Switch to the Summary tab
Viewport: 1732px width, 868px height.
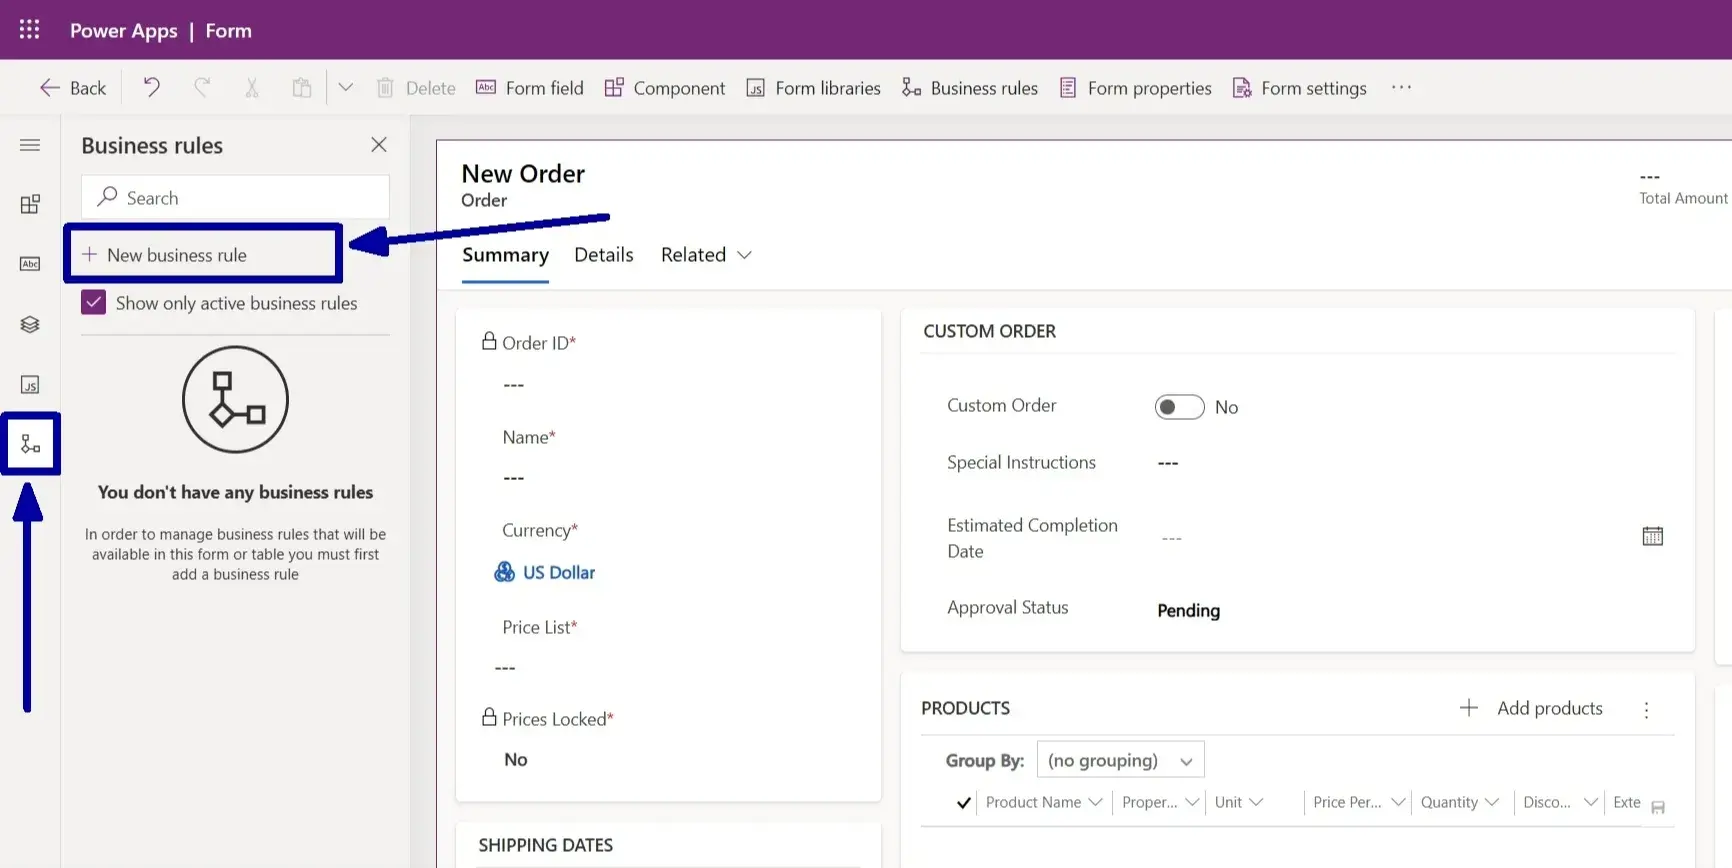click(505, 255)
